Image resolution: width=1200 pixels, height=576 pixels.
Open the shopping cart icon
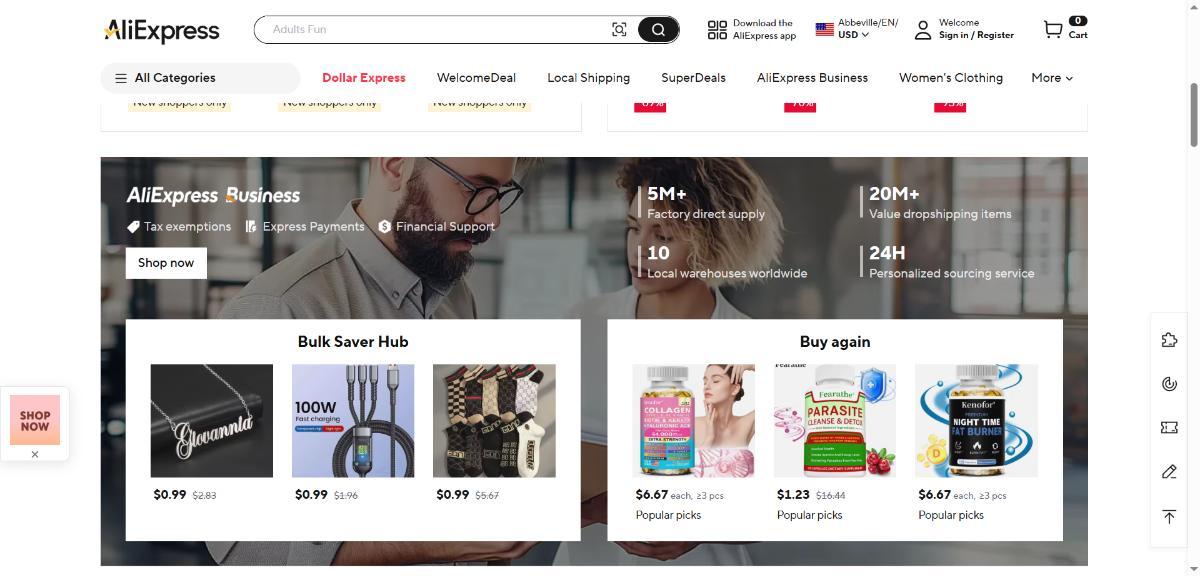tap(1053, 30)
